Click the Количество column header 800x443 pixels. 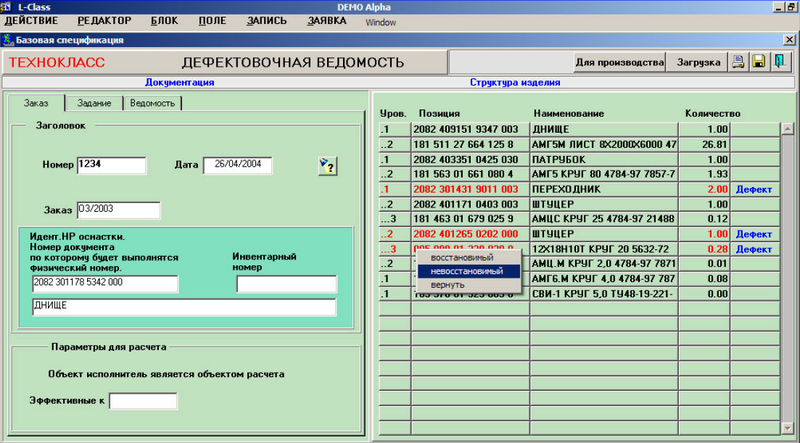click(712, 113)
